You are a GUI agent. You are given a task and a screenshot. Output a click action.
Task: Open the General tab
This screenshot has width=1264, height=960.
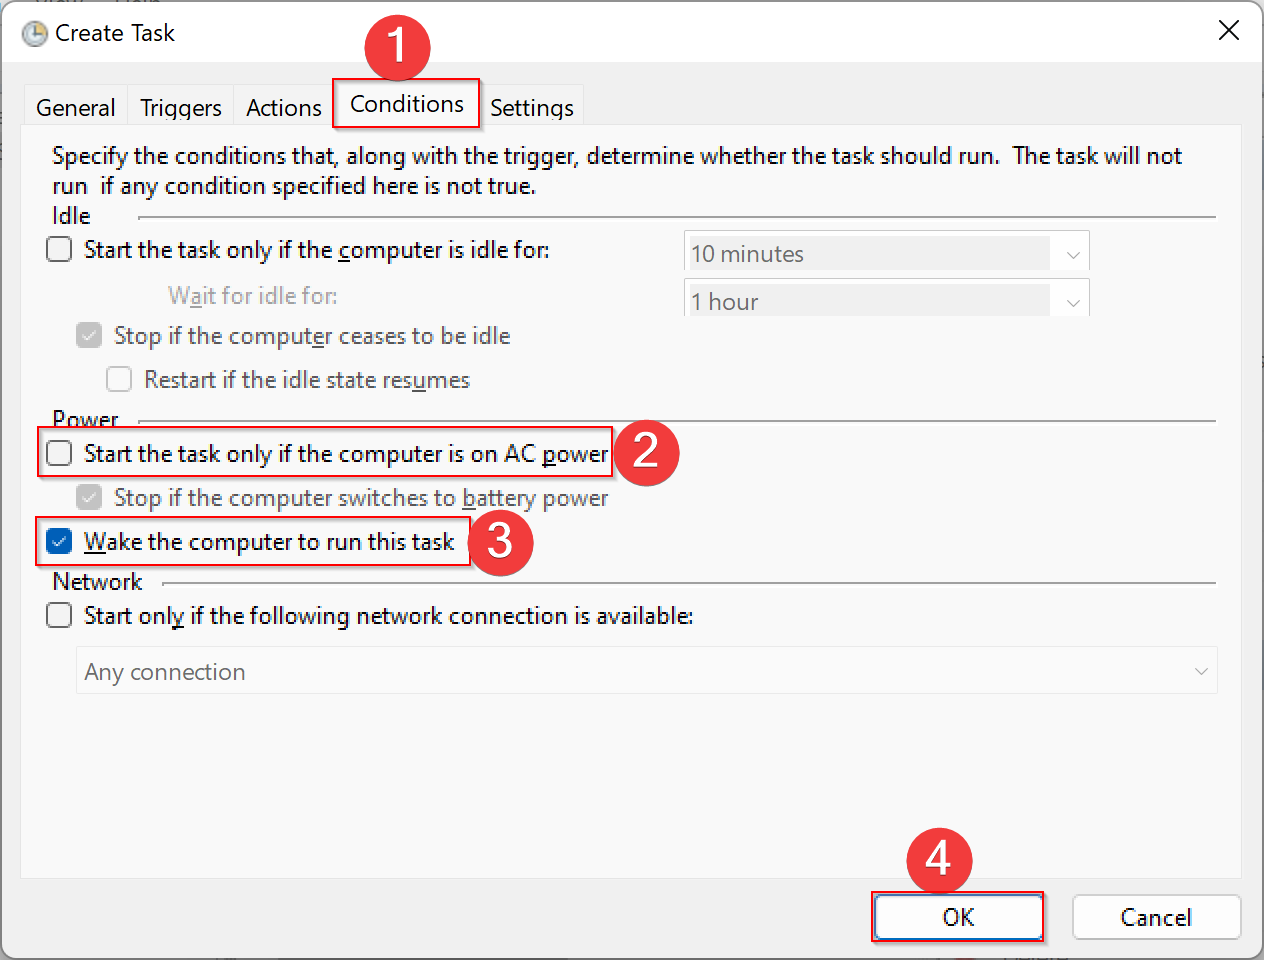76,107
